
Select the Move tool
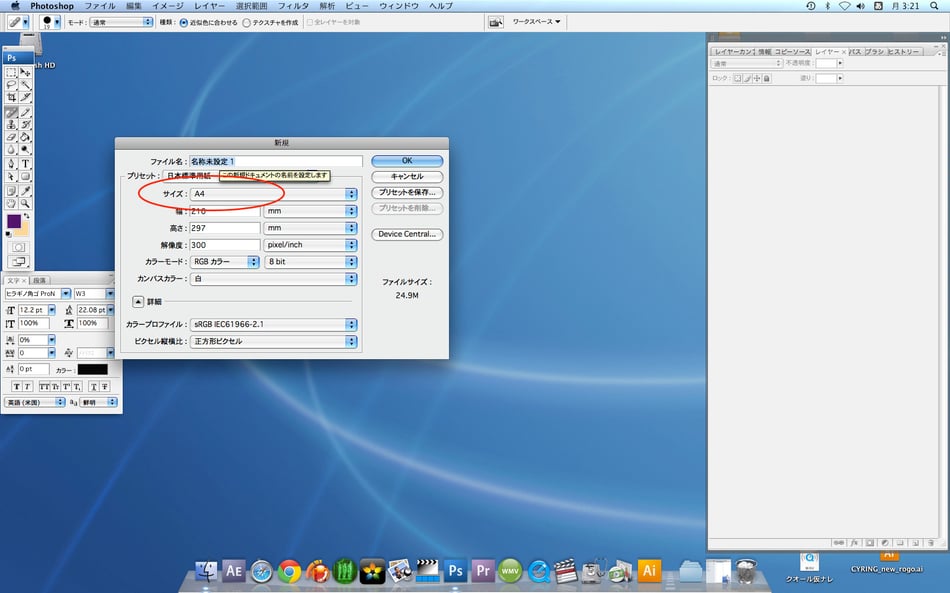pos(25,72)
